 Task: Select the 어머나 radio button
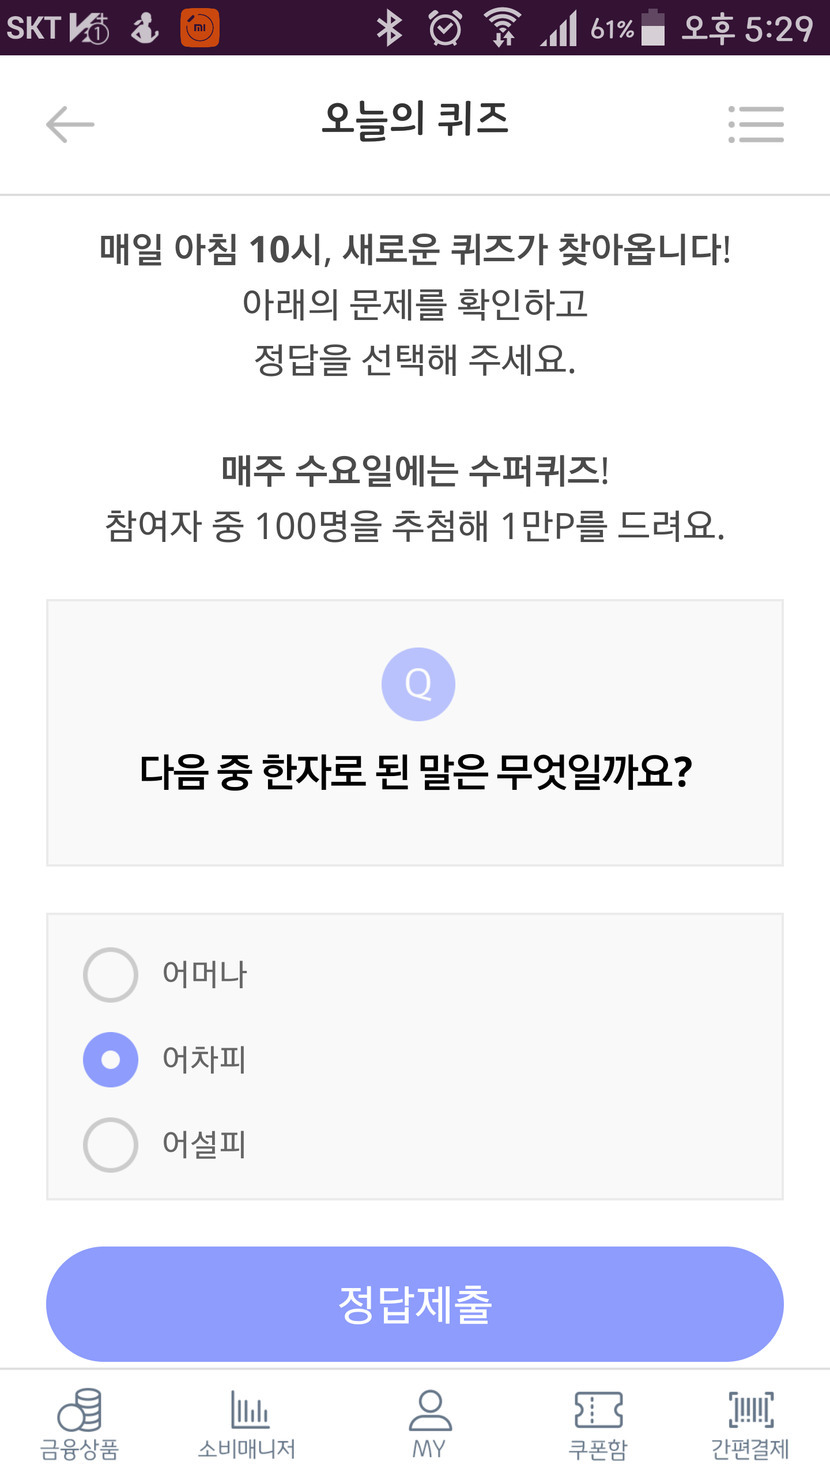110,974
